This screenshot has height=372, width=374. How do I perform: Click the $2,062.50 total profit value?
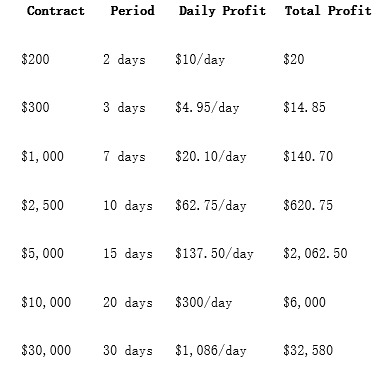(x=315, y=253)
